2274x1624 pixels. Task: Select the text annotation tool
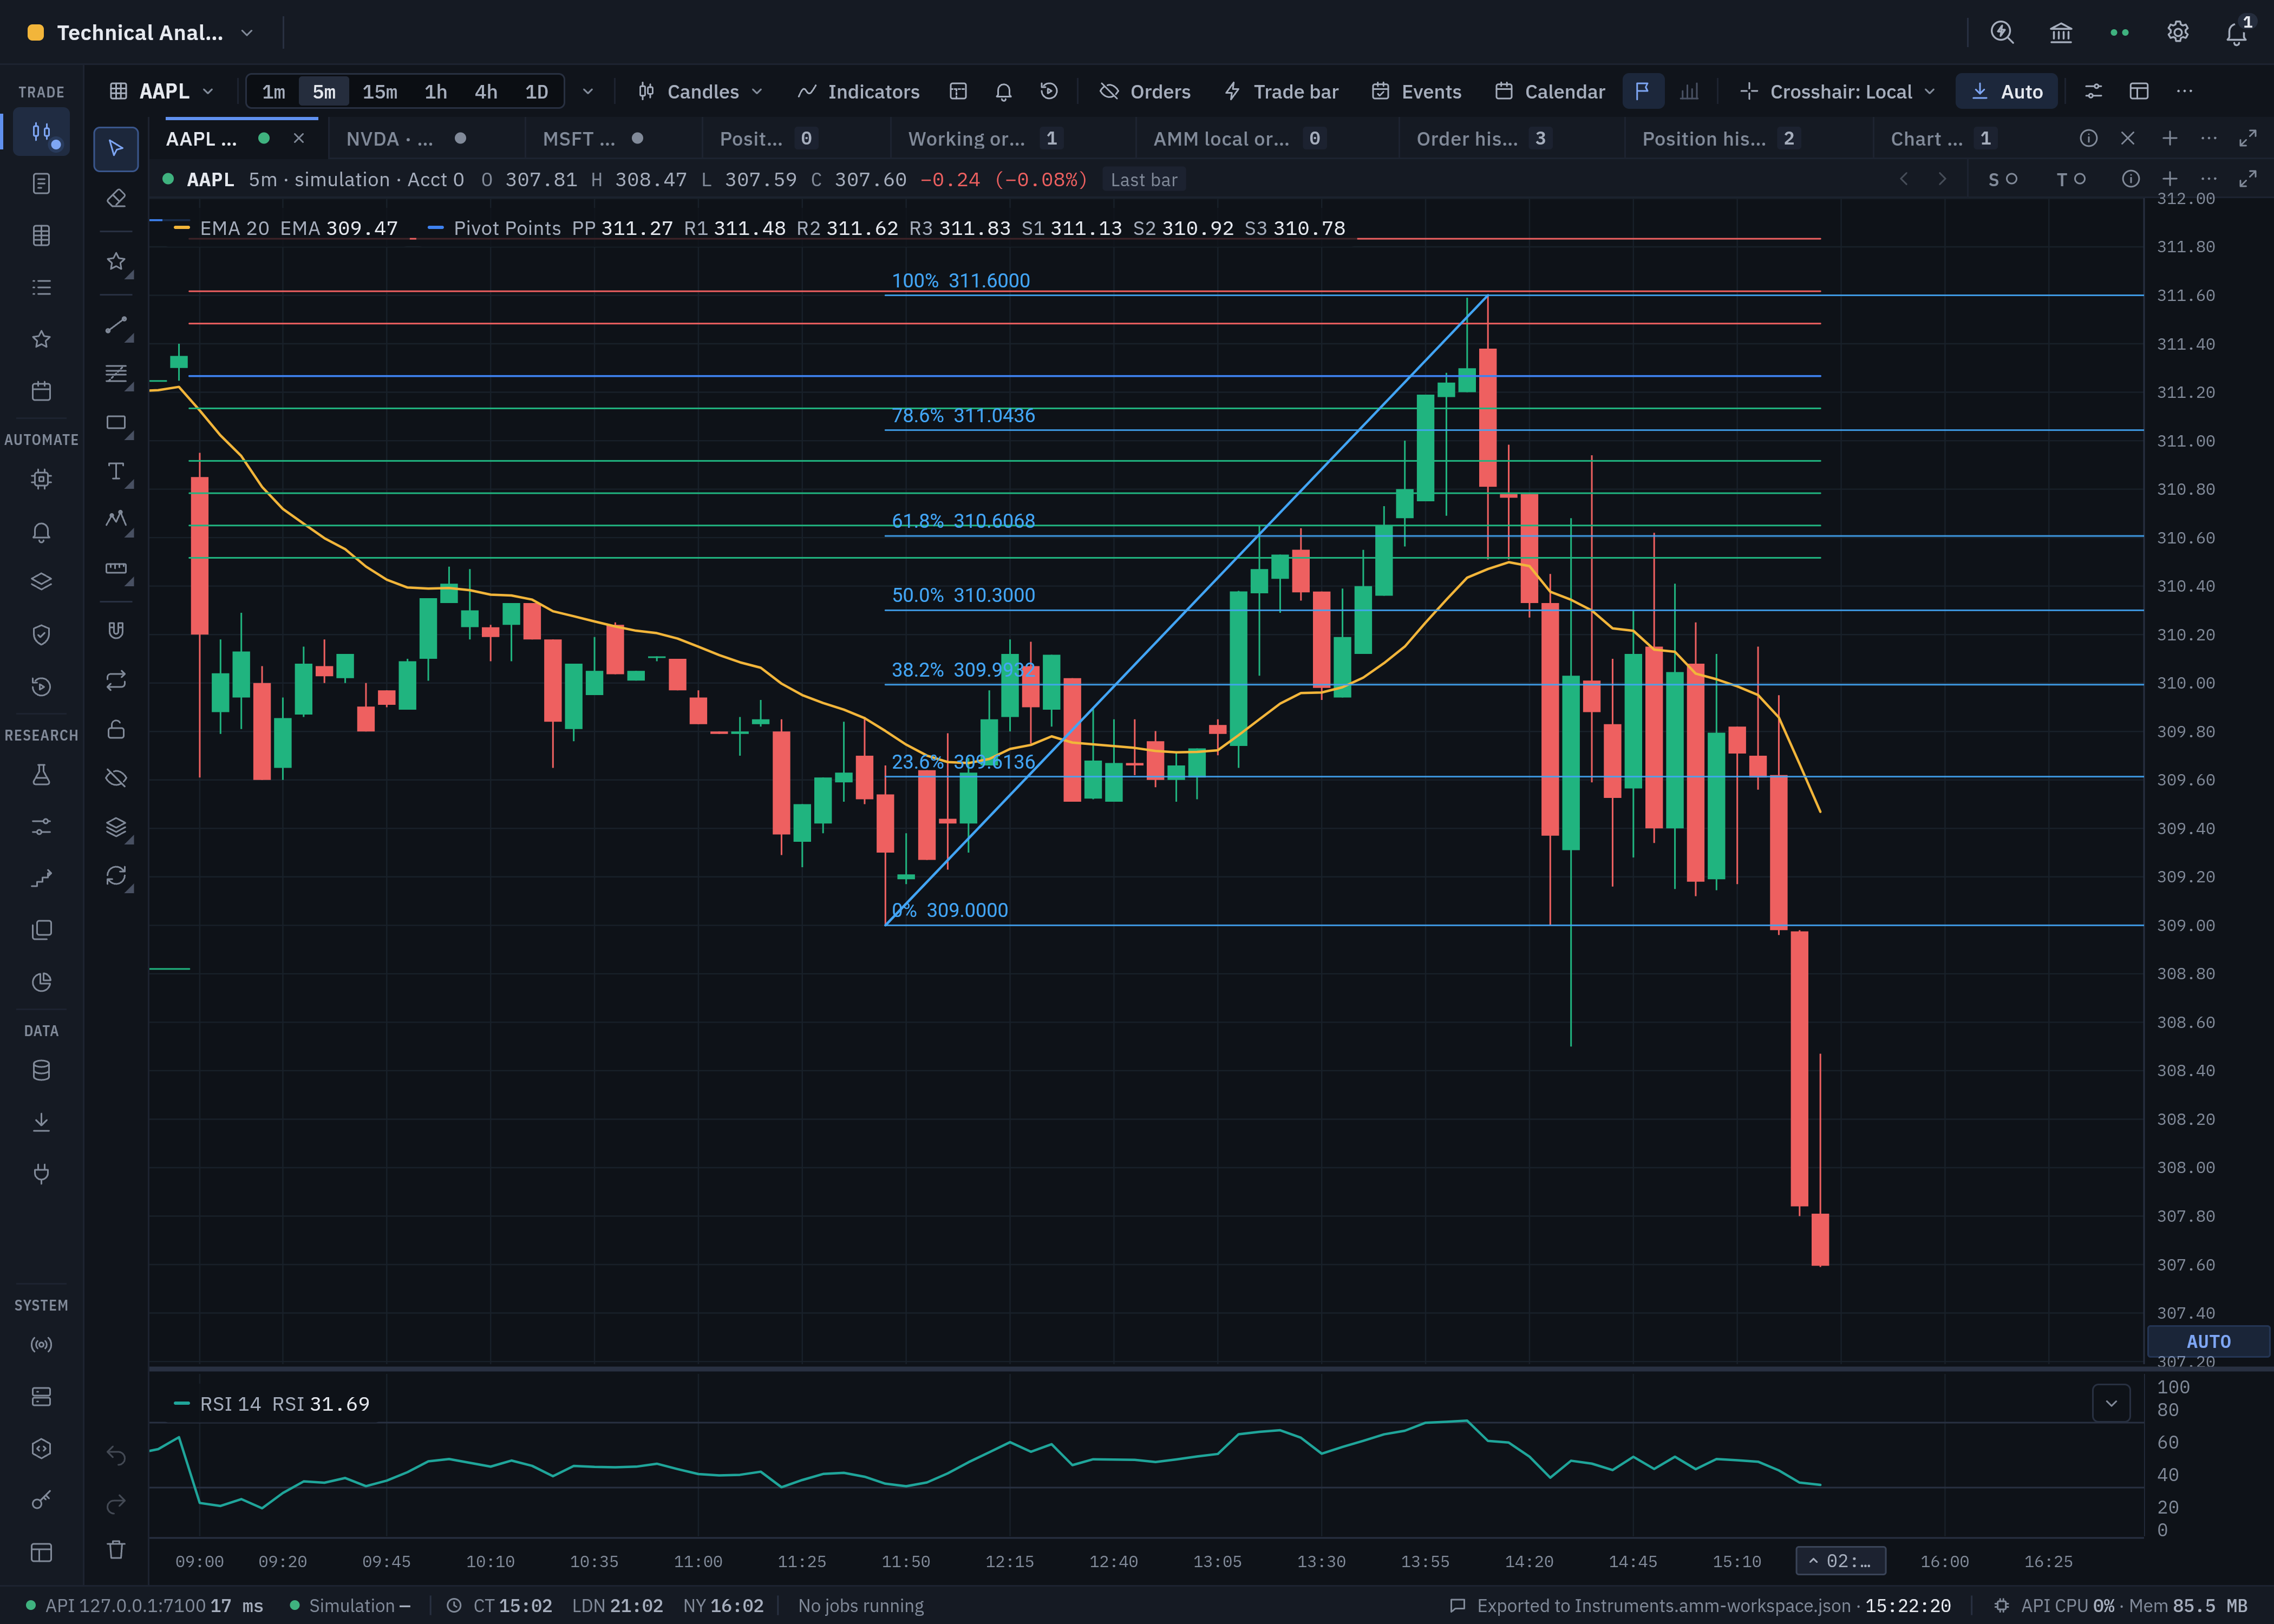(116, 471)
